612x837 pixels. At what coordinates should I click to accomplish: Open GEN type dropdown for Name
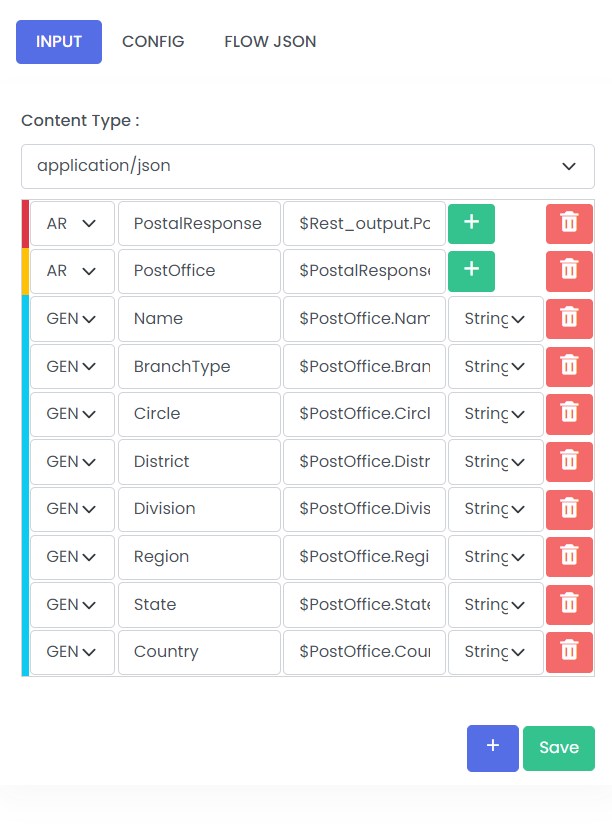[72, 319]
